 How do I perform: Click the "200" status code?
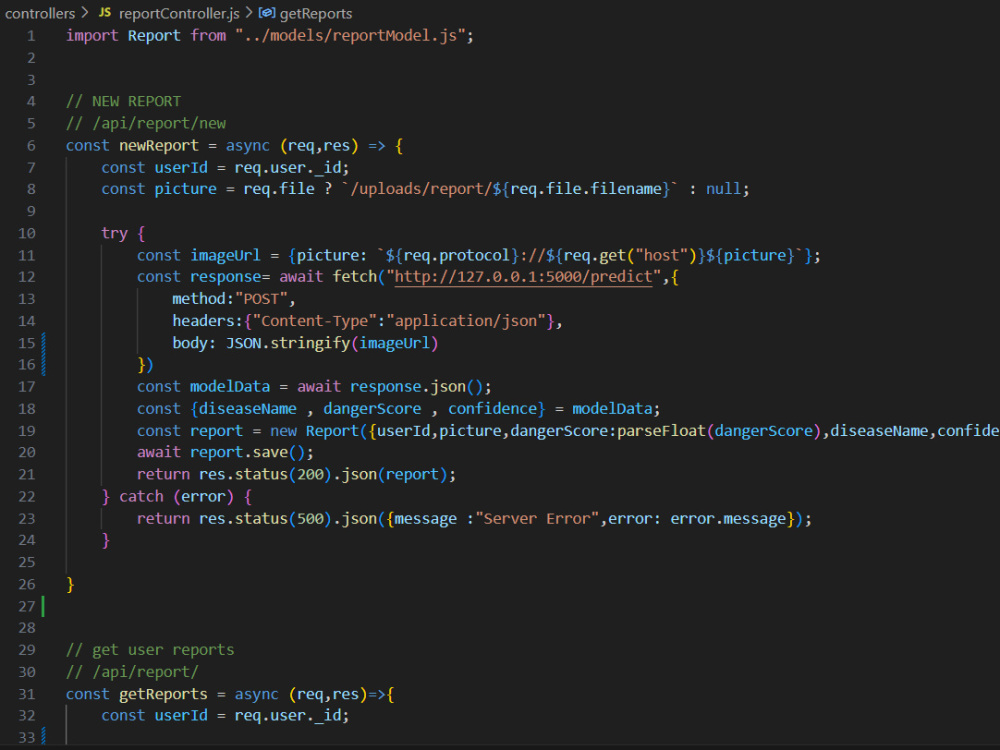click(310, 475)
